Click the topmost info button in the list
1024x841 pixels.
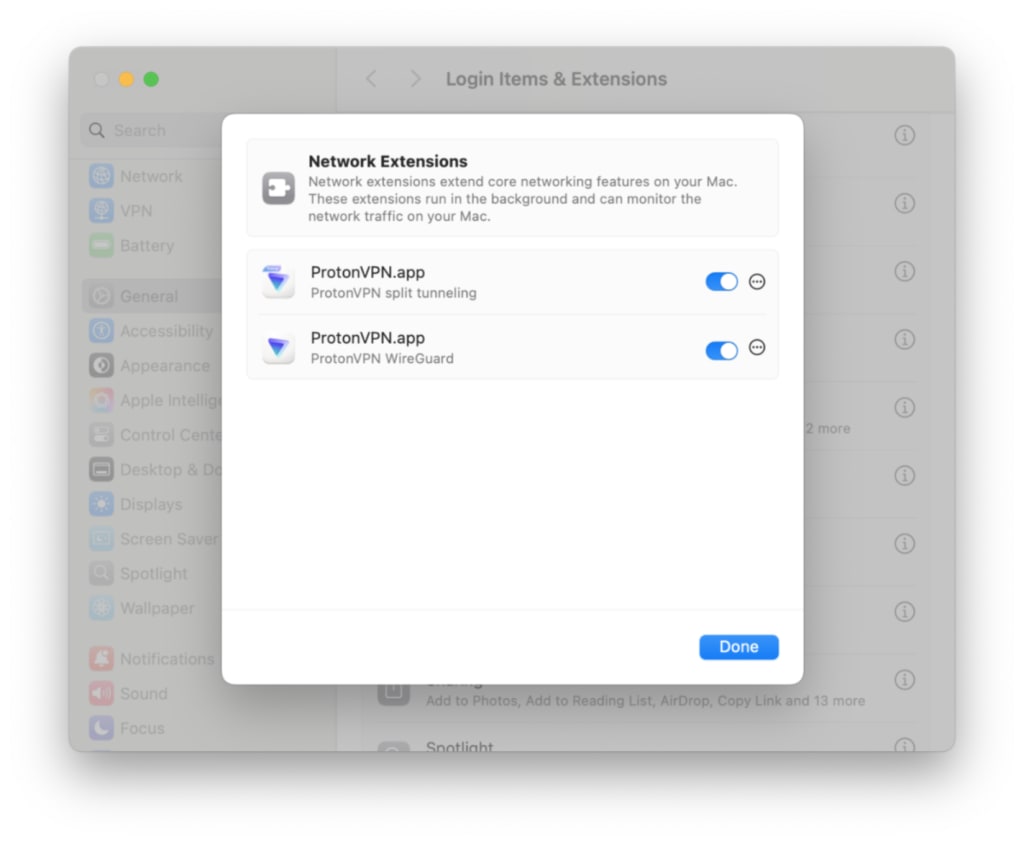tap(904, 135)
